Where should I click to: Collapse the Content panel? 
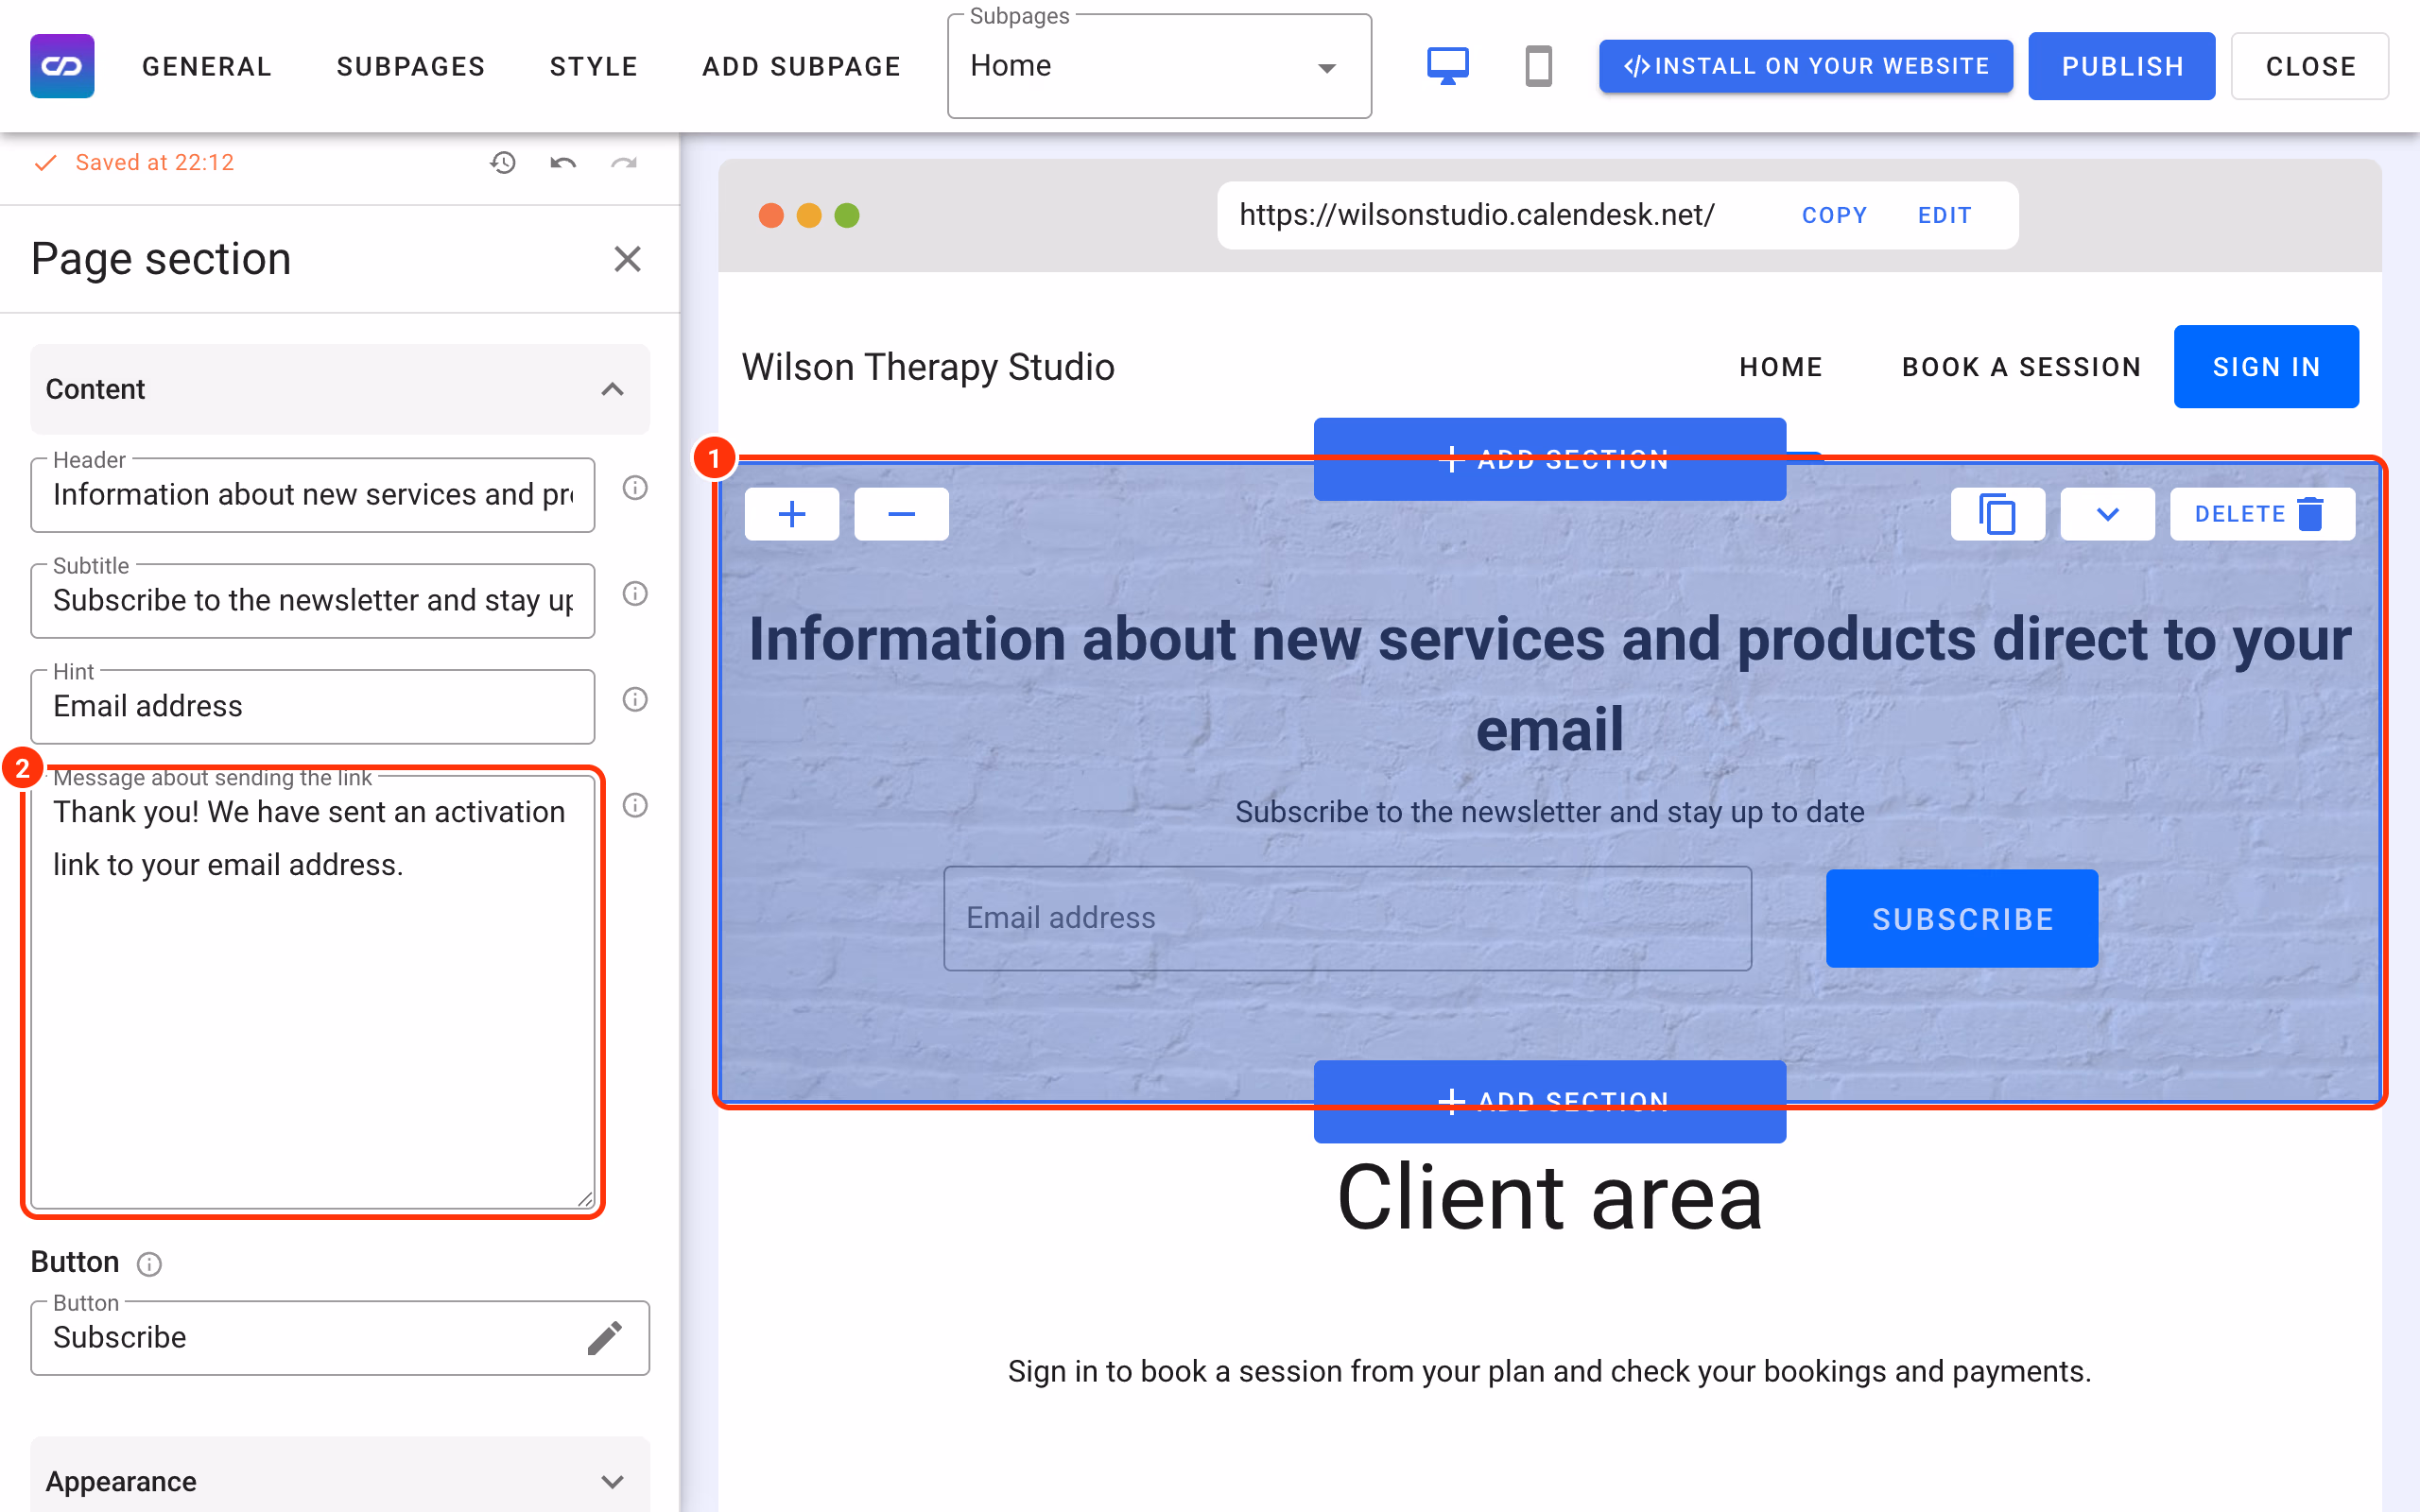pos(340,389)
